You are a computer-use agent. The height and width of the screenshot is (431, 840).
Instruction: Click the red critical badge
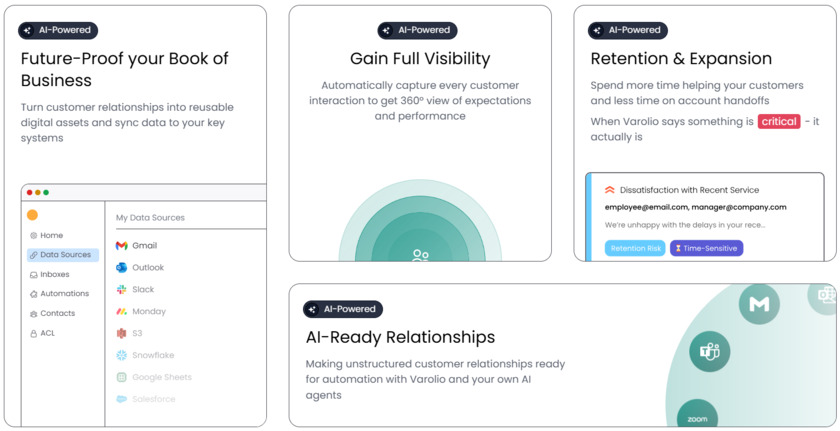(778, 121)
